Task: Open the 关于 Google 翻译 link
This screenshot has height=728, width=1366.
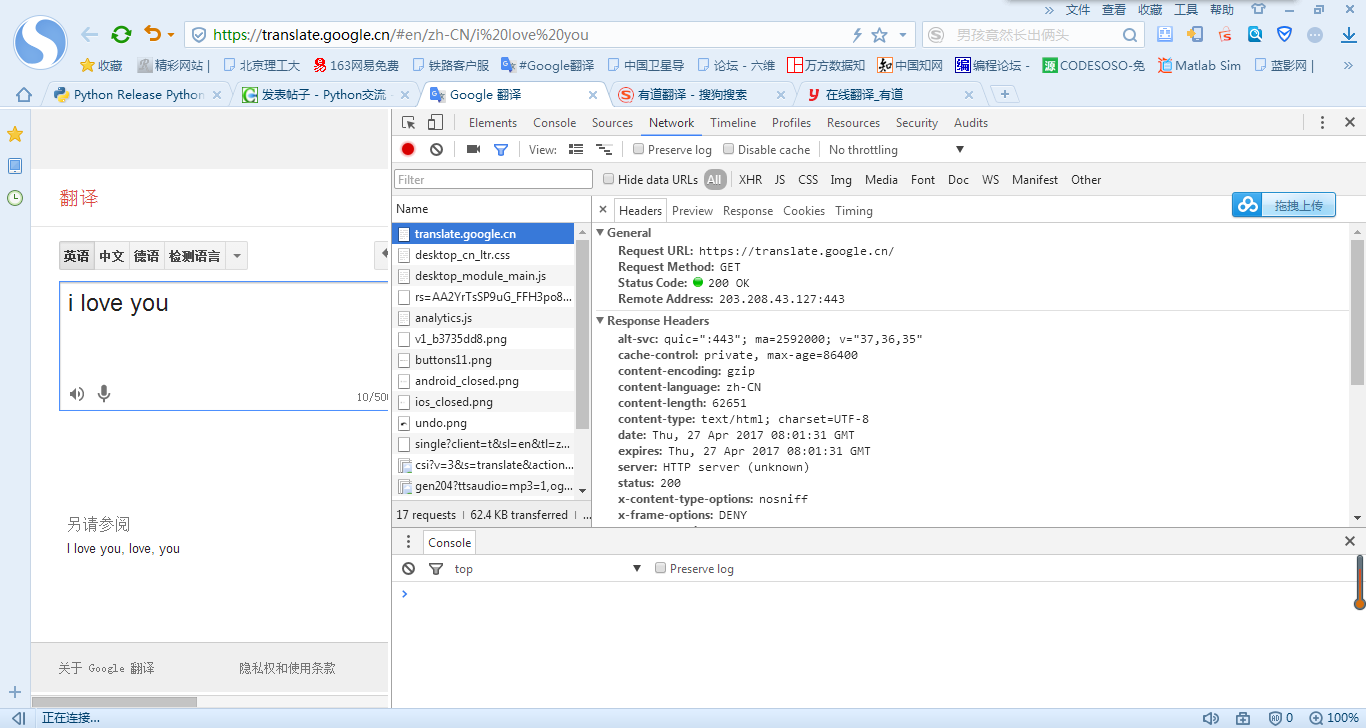Action: pyautogui.click(x=106, y=668)
